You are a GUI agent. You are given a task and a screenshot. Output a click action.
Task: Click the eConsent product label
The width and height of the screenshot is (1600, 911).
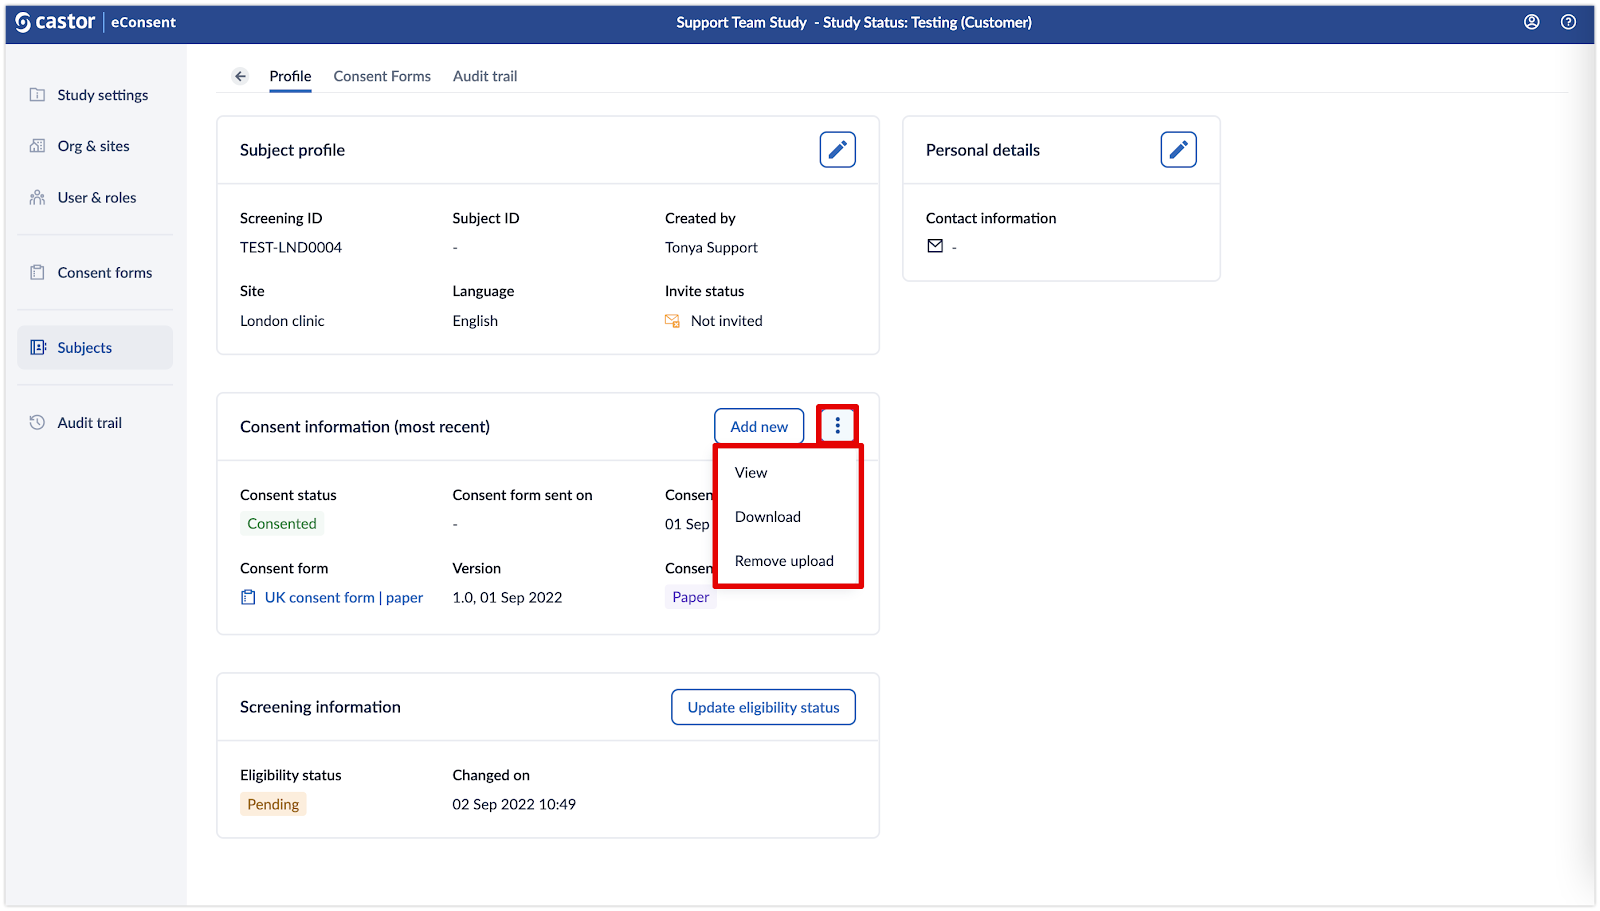click(x=143, y=22)
